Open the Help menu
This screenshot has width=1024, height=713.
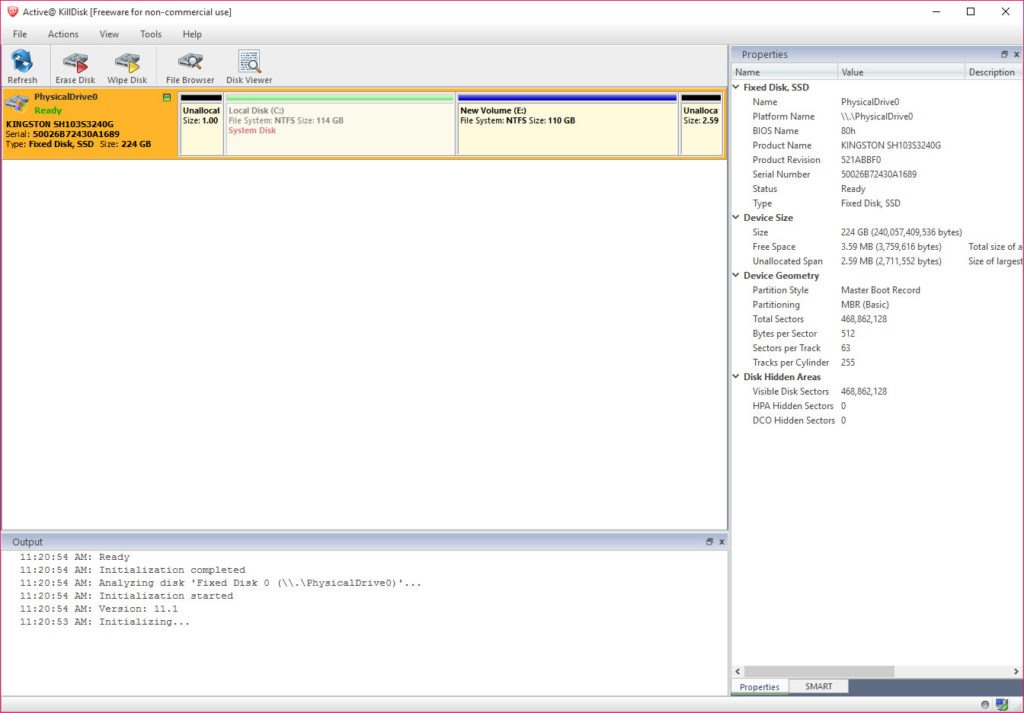(x=192, y=34)
